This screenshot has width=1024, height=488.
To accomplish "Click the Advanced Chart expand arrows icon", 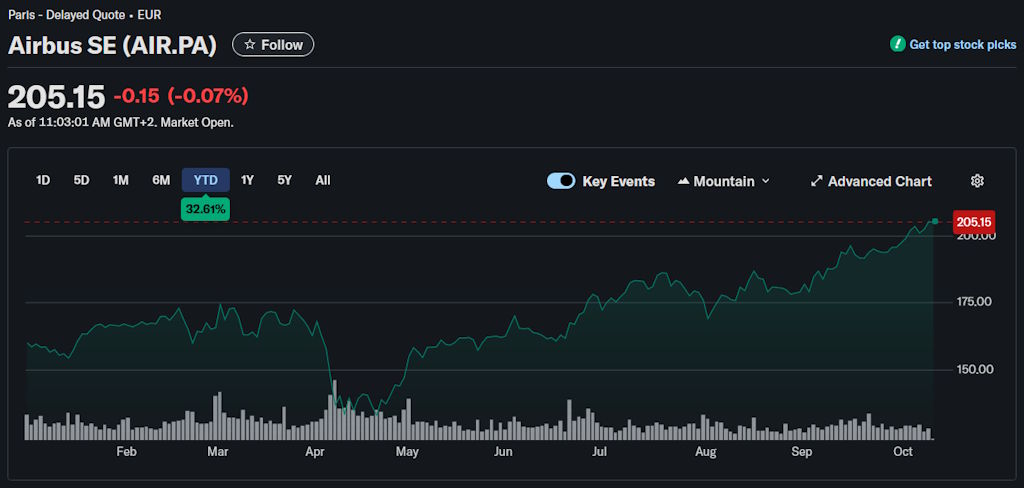I will 817,181.
